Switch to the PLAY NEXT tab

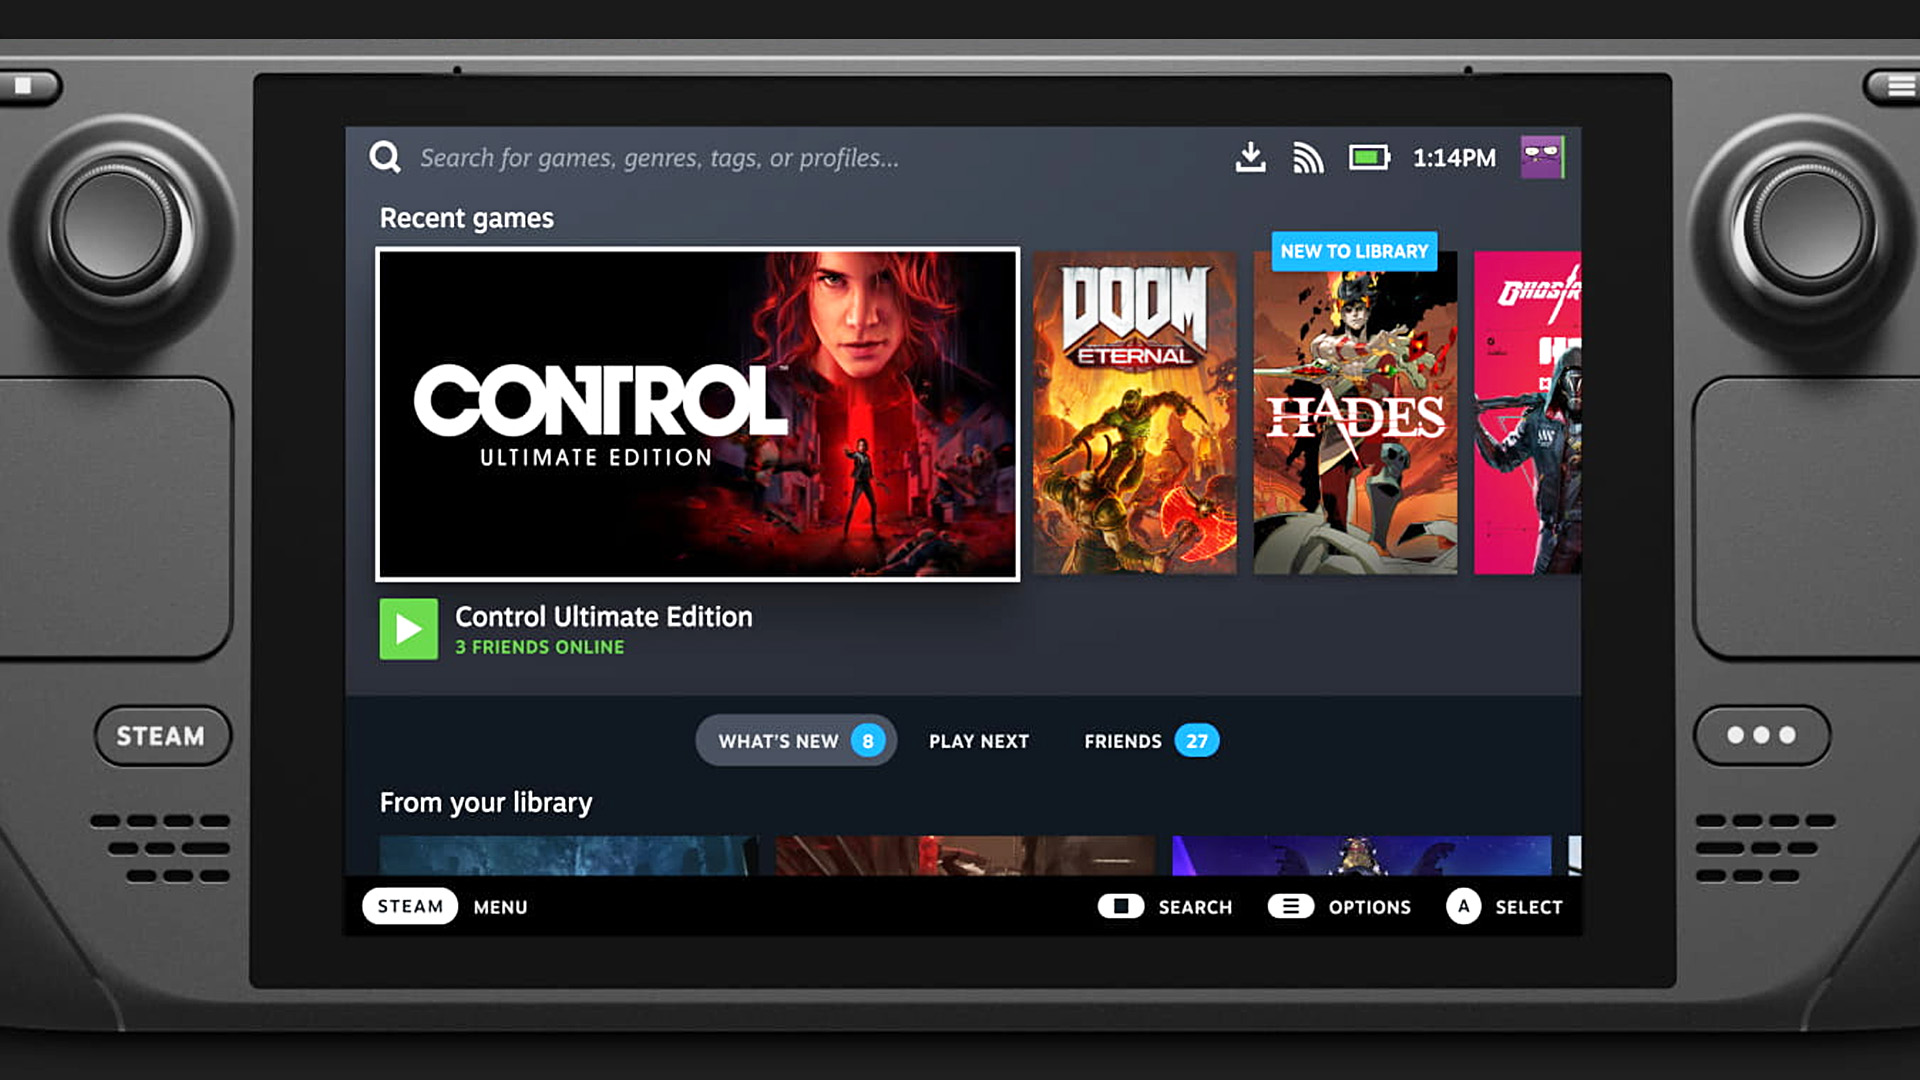(x=979, y=741)
